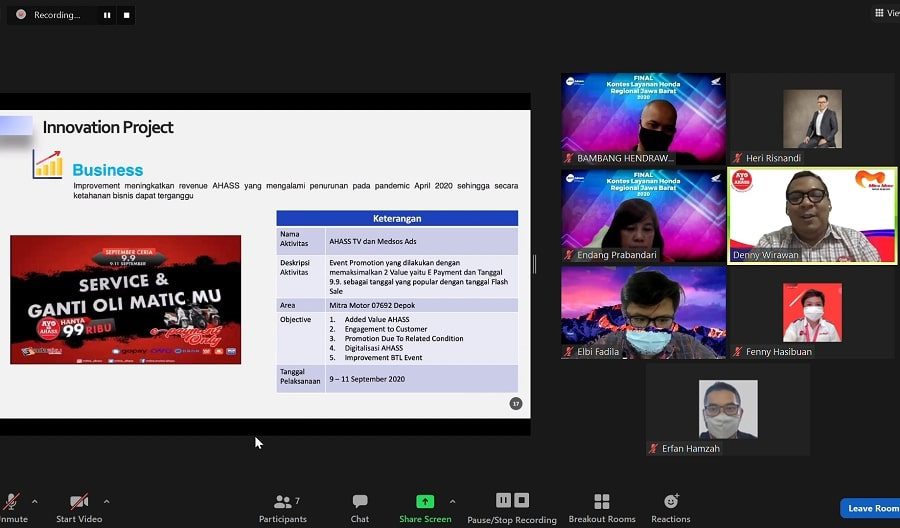Expand audio options arrow next to Unmute
Viewport: 900px width, 528px height.
34,502
